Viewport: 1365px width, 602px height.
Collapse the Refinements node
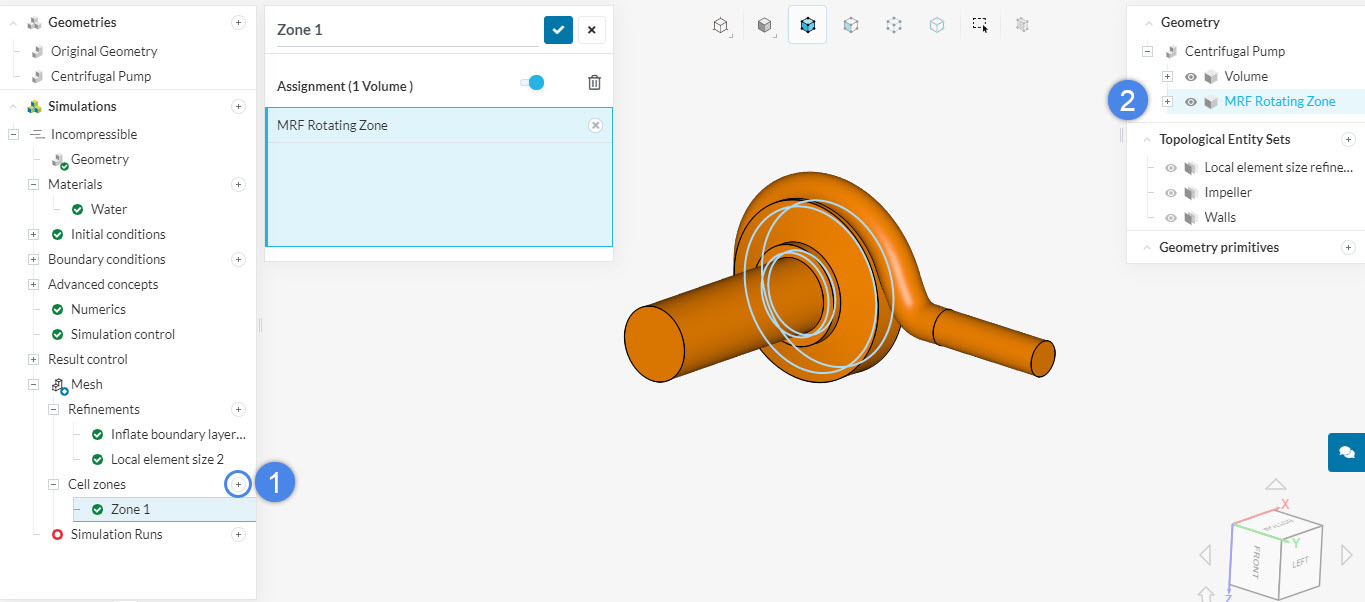[54, 409]
